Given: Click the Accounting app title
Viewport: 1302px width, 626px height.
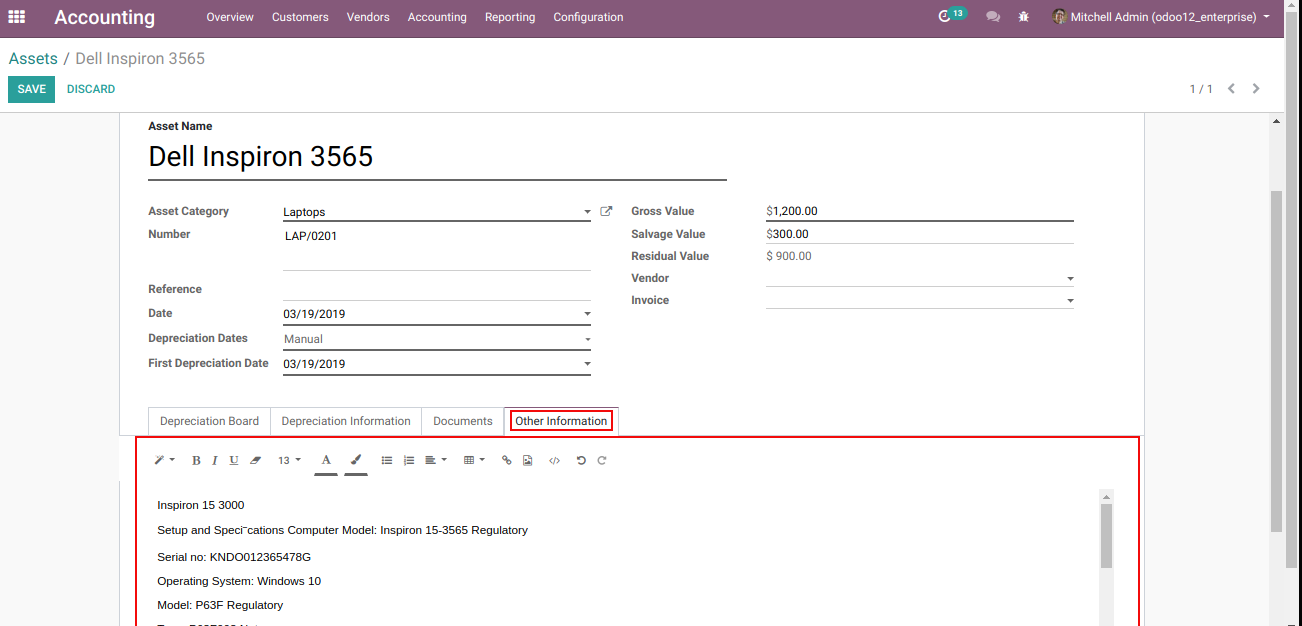Looking at the screenshot, I should tap(104, 17).
